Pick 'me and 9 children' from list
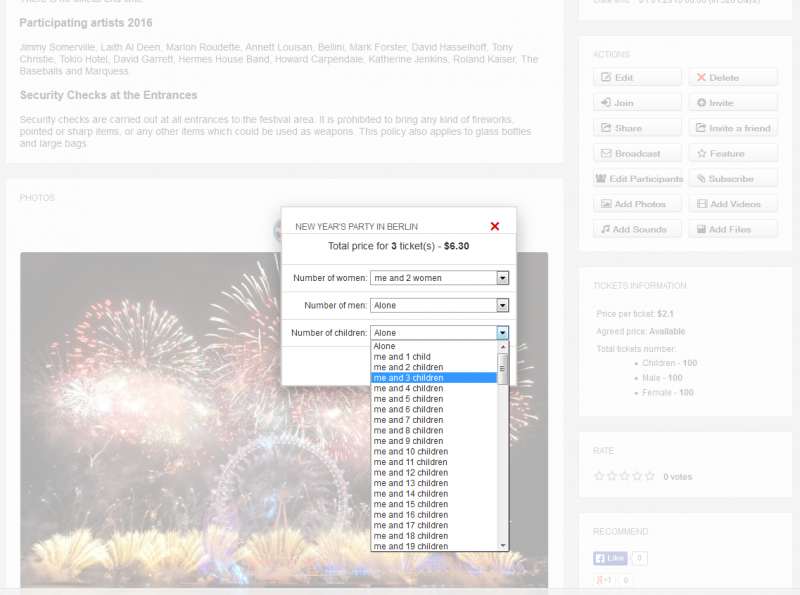This screenshot has height=595, width=800. click(x=434, y=441)
